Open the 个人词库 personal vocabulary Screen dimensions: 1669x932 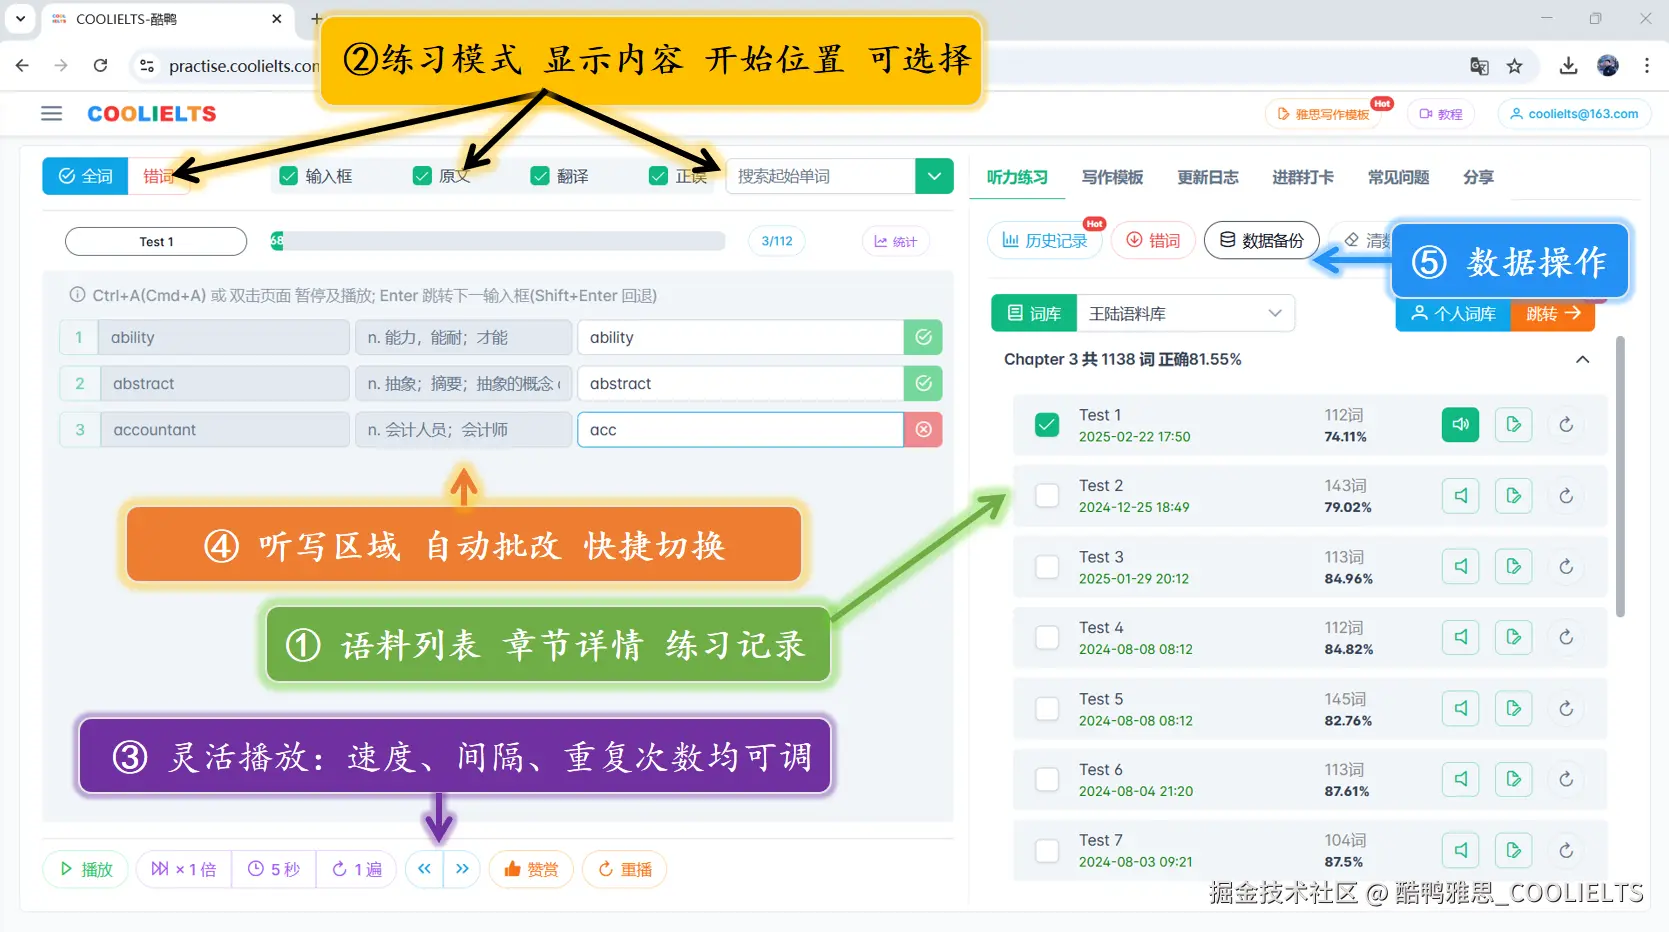(x=1451, y=314)
